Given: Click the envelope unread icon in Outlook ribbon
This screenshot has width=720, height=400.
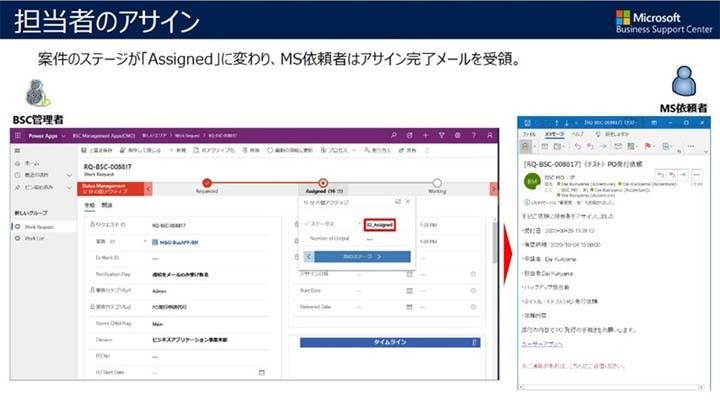Looking at the screenshot, I should click(x=618, y=146).
